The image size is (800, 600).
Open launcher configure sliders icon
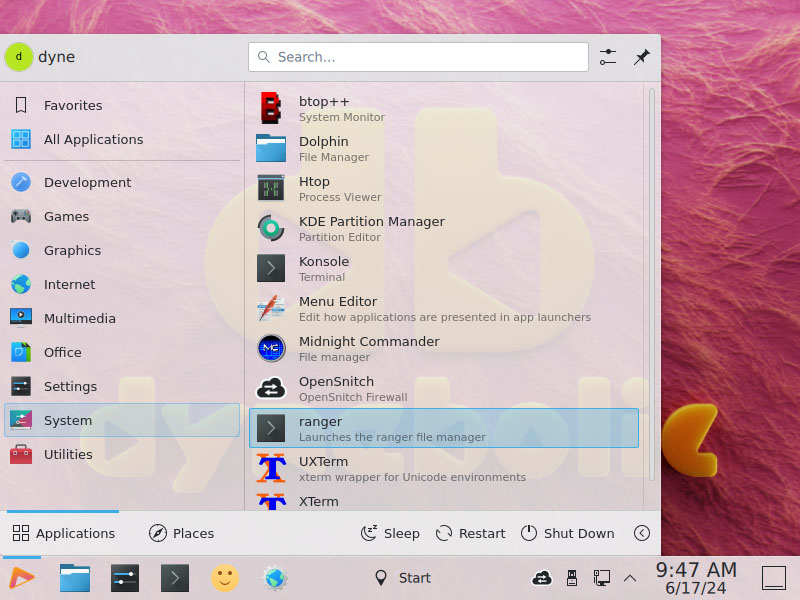click(x=608, y=57)
